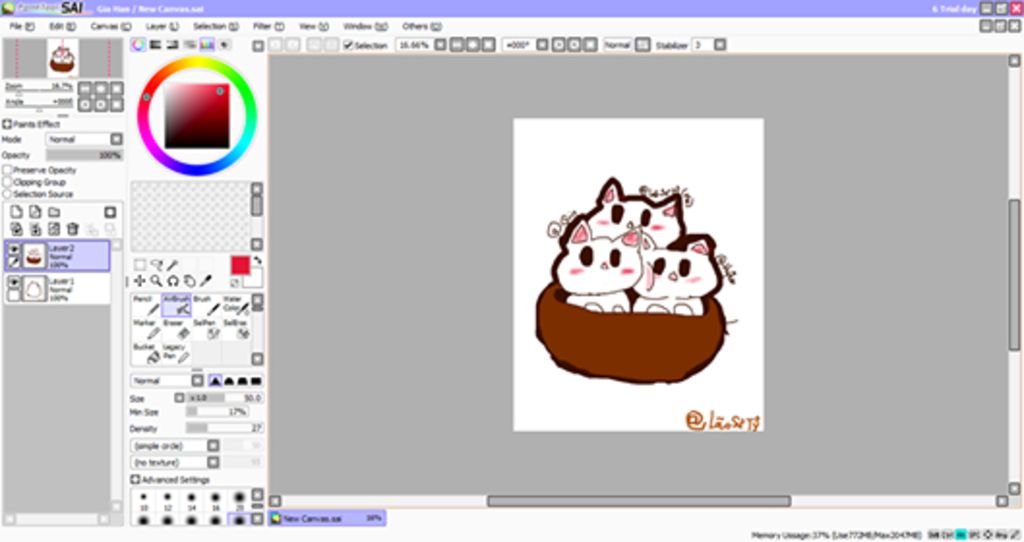Open the Filter menu
This screenshot has height=542, width=1024.
tap(268, 26)
